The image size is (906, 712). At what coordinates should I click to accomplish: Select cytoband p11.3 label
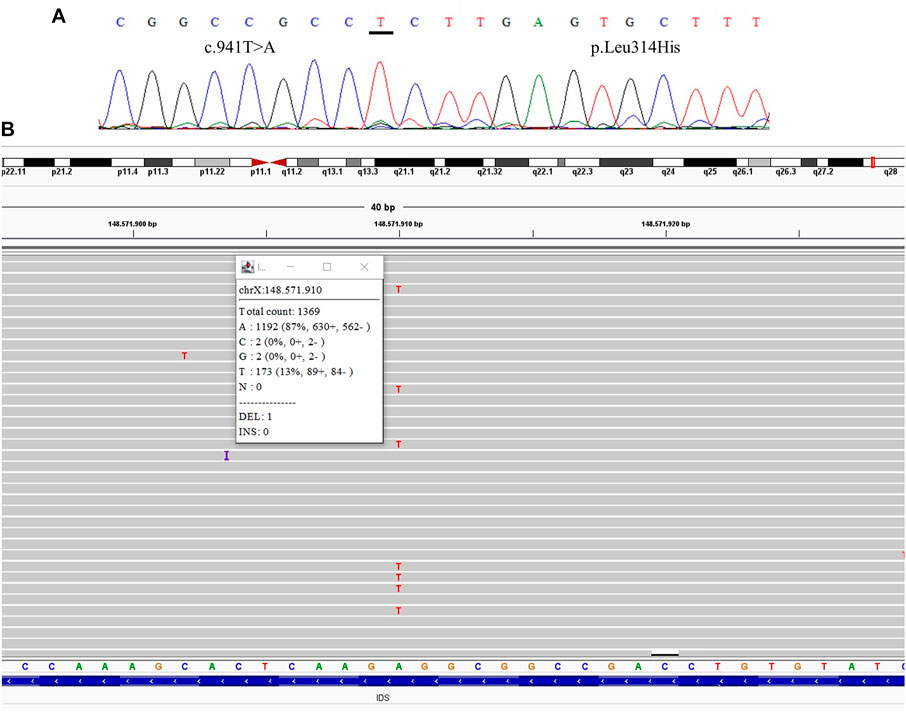pyautogui.click(x=158, y=172)
